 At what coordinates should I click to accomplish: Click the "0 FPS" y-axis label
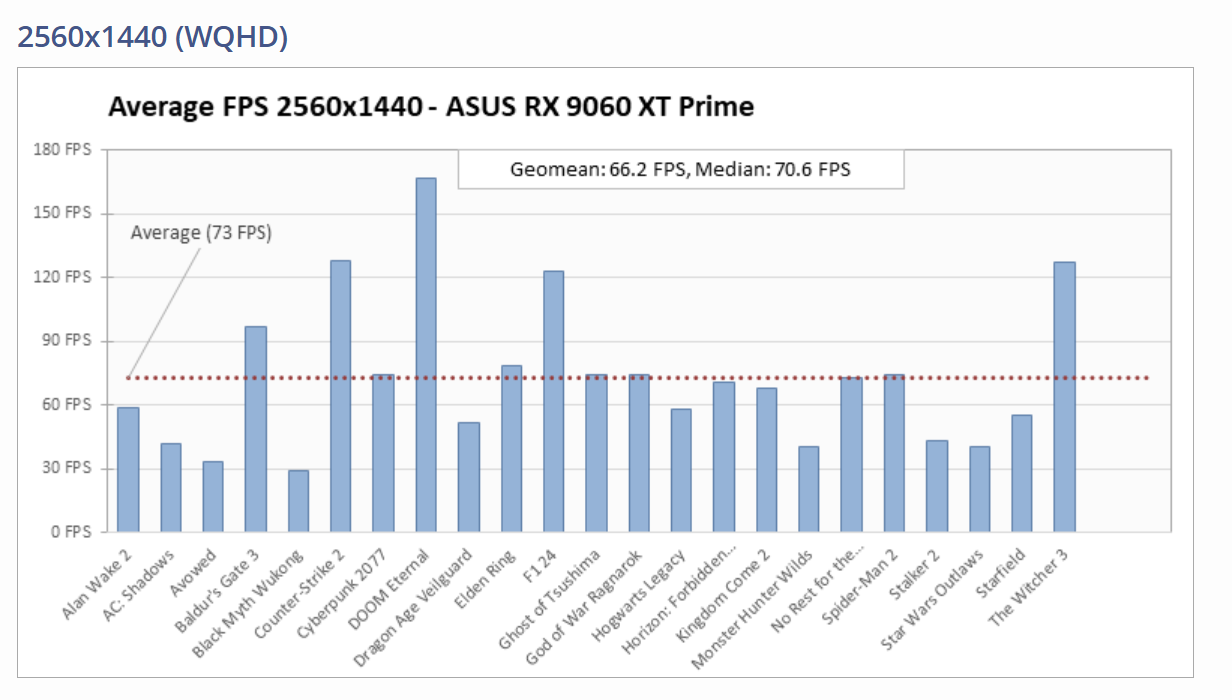pos(73,532)
